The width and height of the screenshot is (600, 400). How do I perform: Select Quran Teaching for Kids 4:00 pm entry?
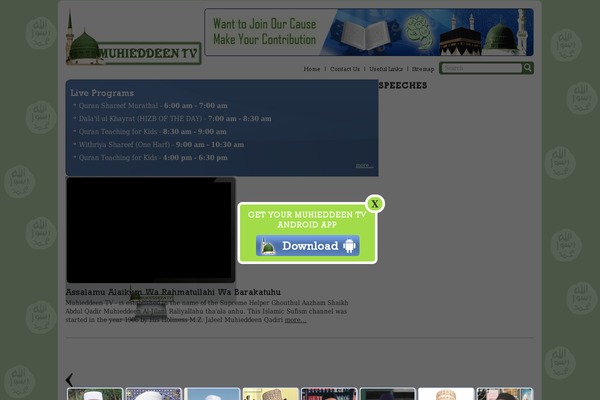[153, 158]
